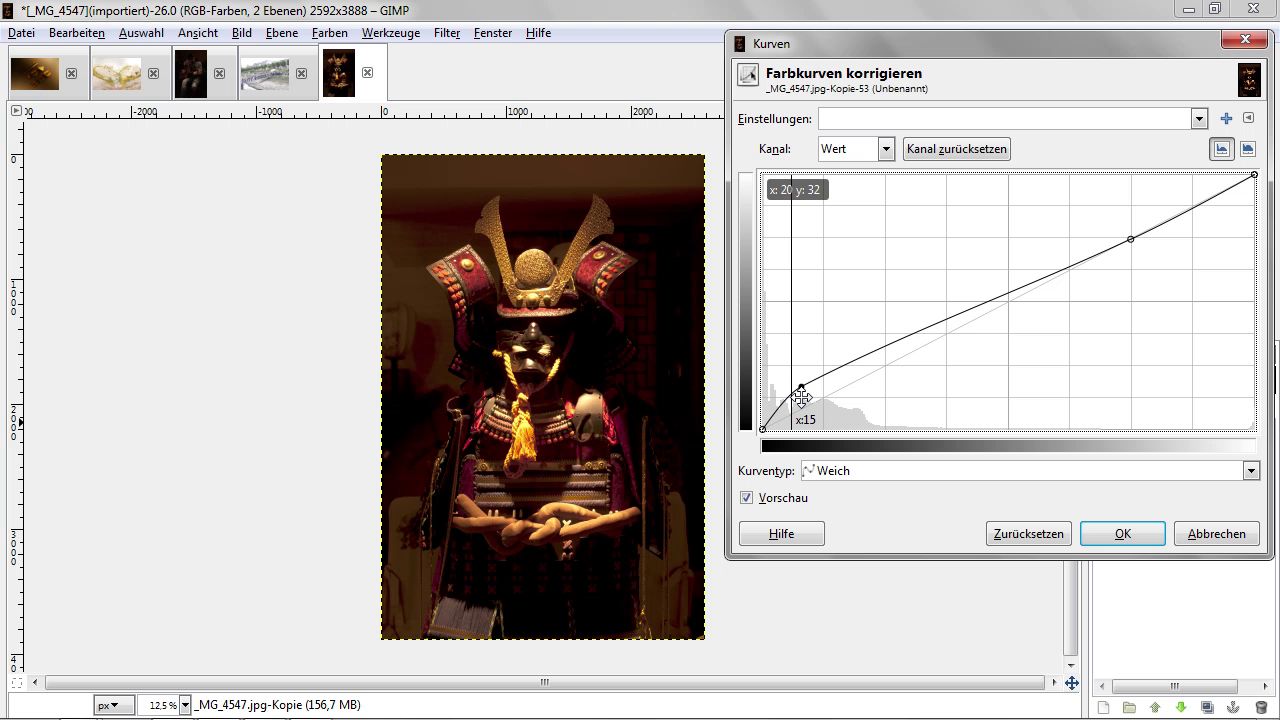The image size is (1280, 720).
Task: Click the Kanal zurücksetzen button
Action: [x=956, y=149]
